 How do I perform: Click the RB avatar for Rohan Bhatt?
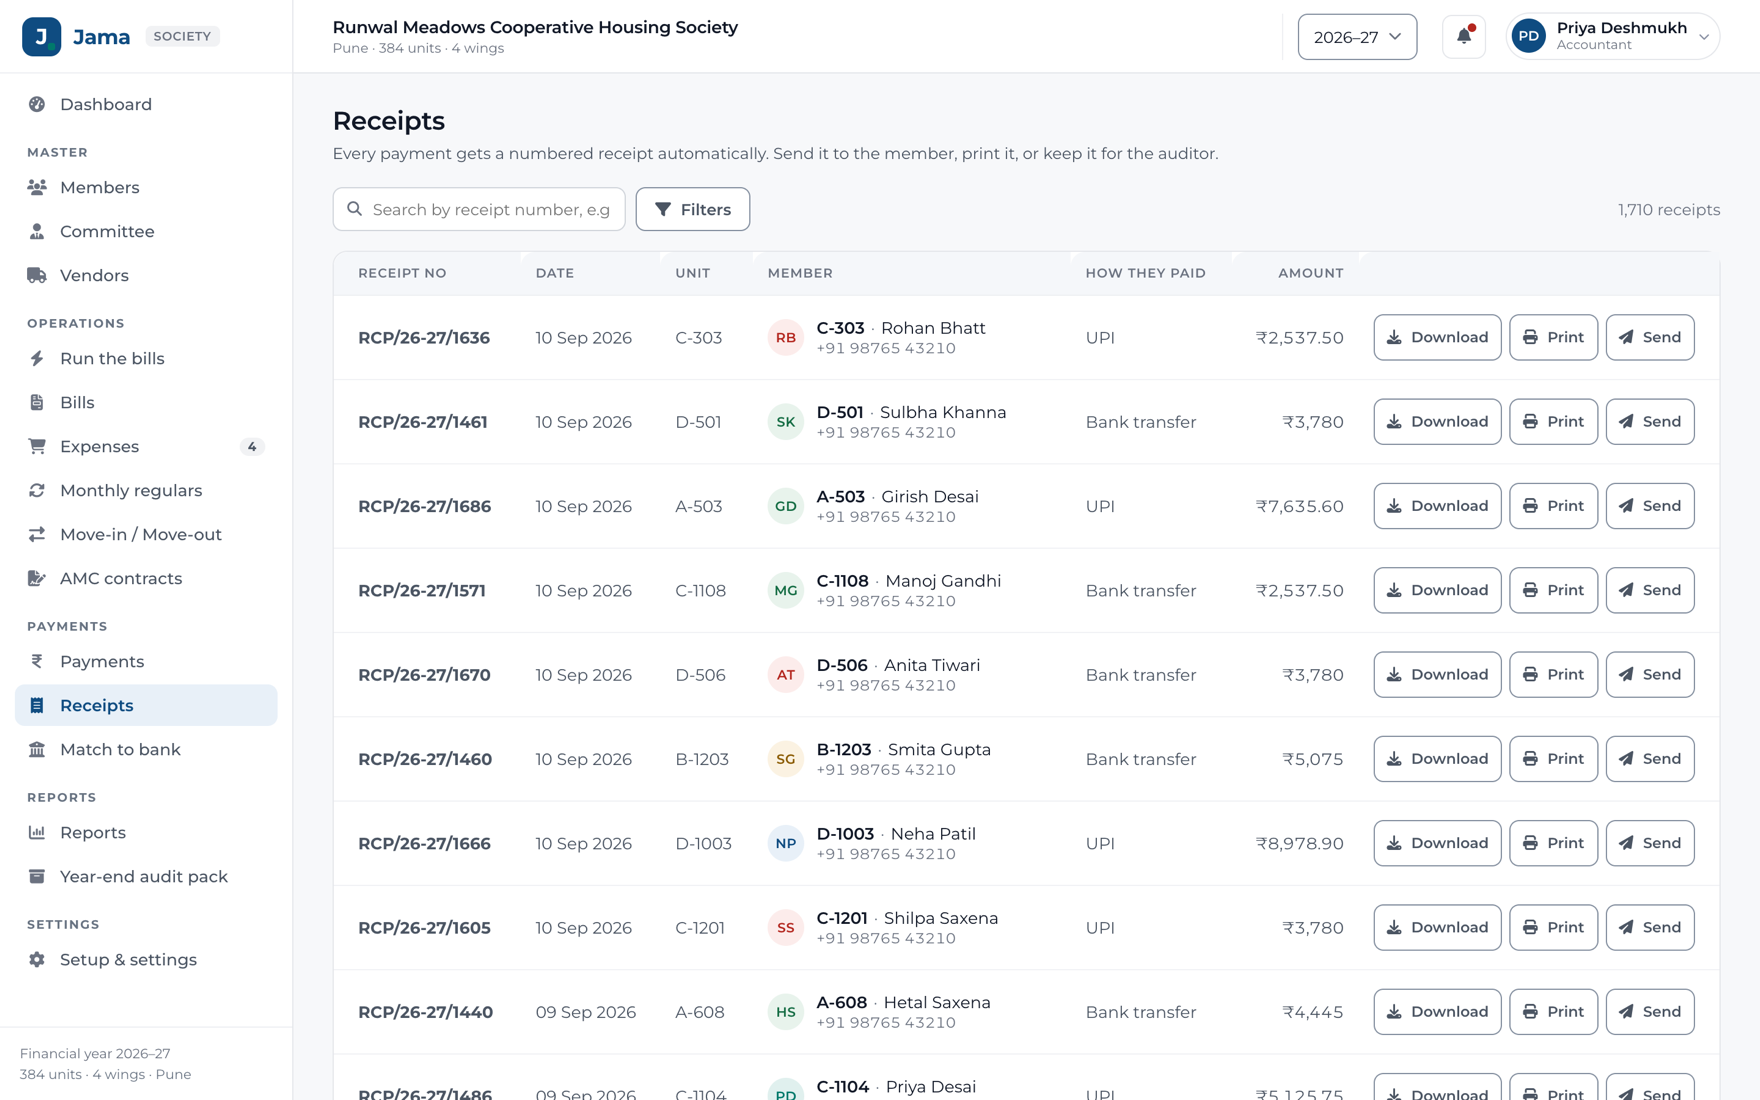point(786,338)
